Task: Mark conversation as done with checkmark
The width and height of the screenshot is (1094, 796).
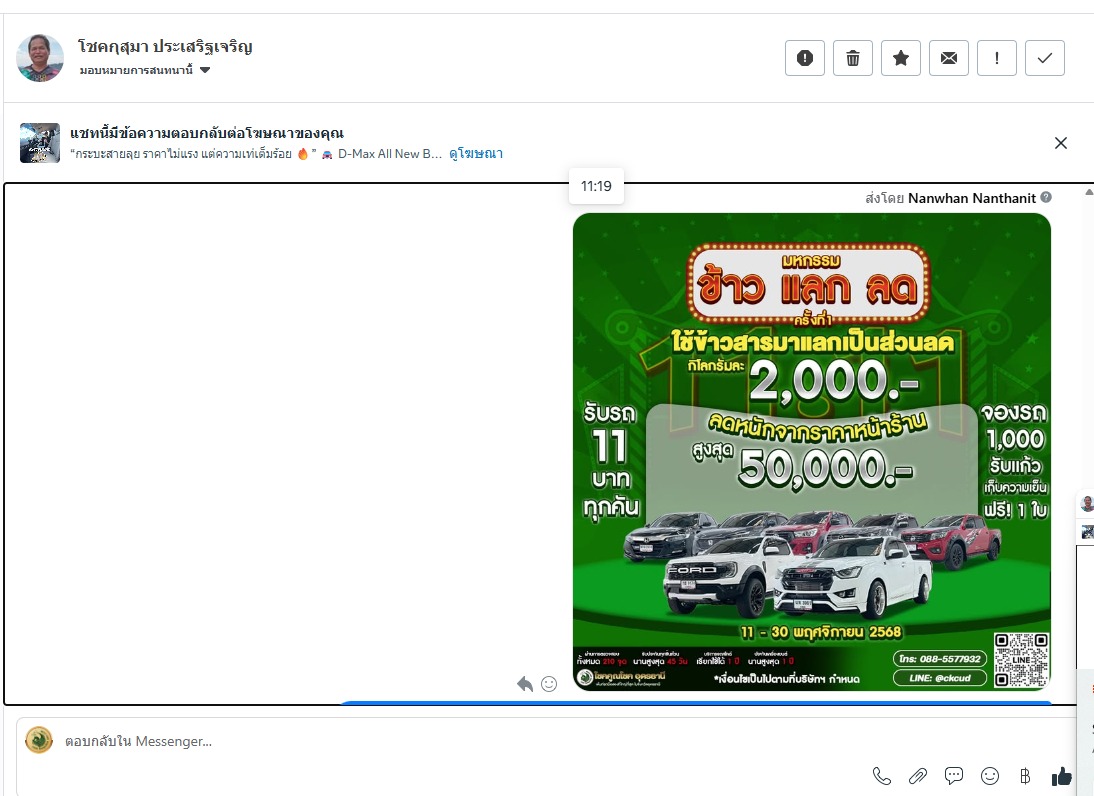Action: click(x=1044, y=58)
